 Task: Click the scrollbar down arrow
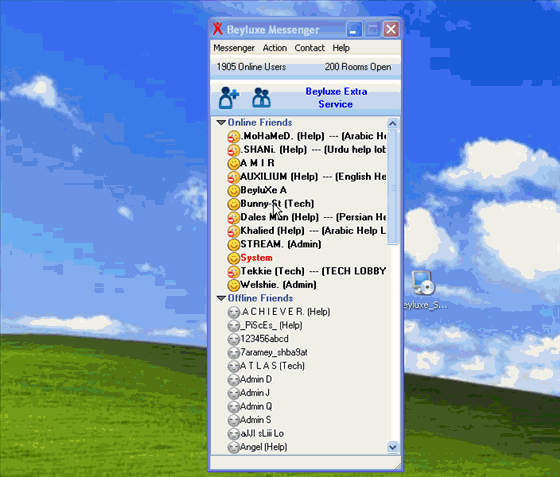392,447
